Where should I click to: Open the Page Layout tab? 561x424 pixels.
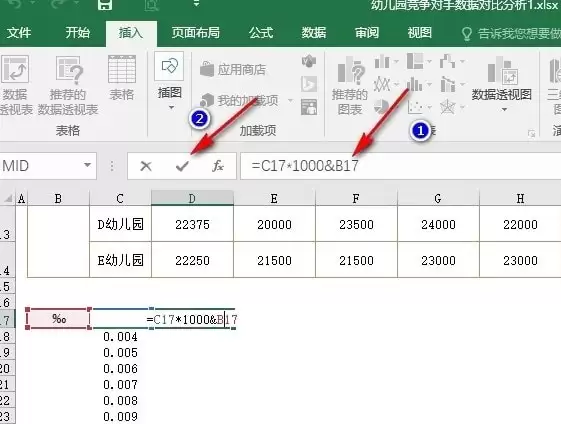point(195,33)
